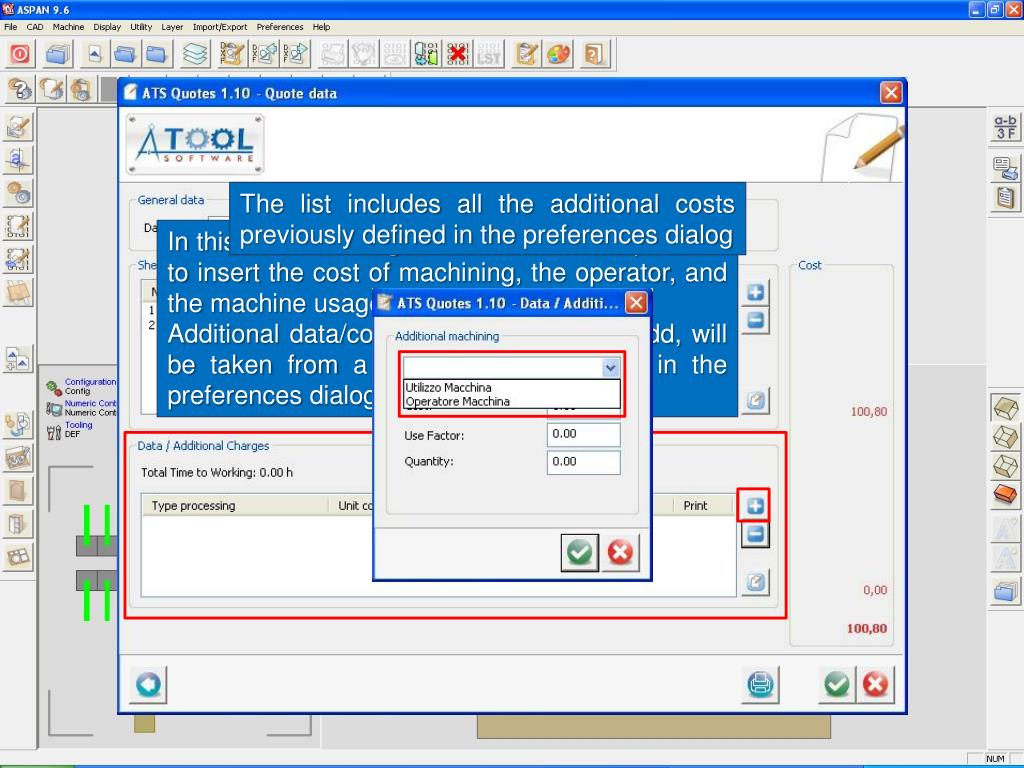The image size is (1024, 768).
Task: Click the machine transfer 0101 green icon
Action: click(x=426, y=54)
